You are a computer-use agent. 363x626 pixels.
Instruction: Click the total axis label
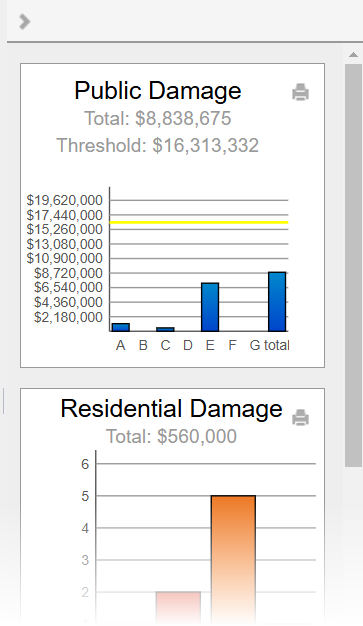[277, 345]
